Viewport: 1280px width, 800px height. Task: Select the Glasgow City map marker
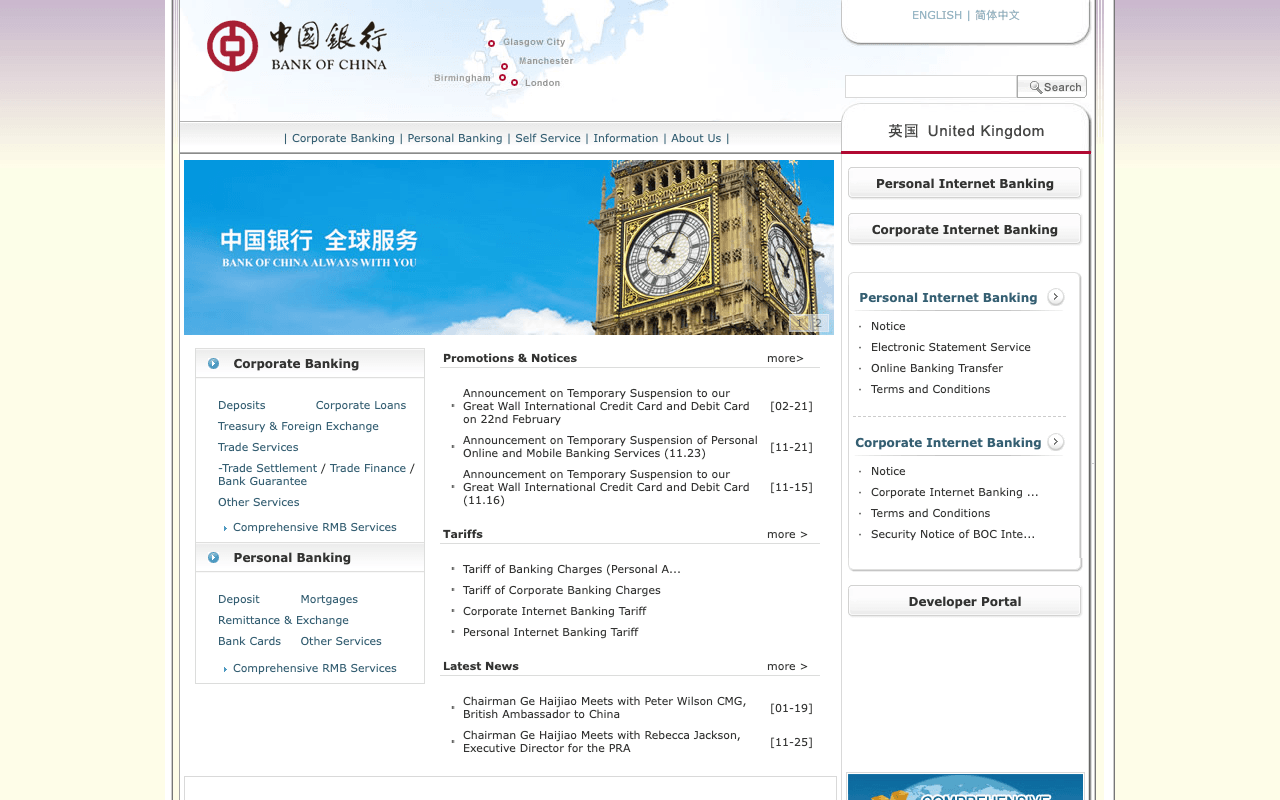coord(492,43)
